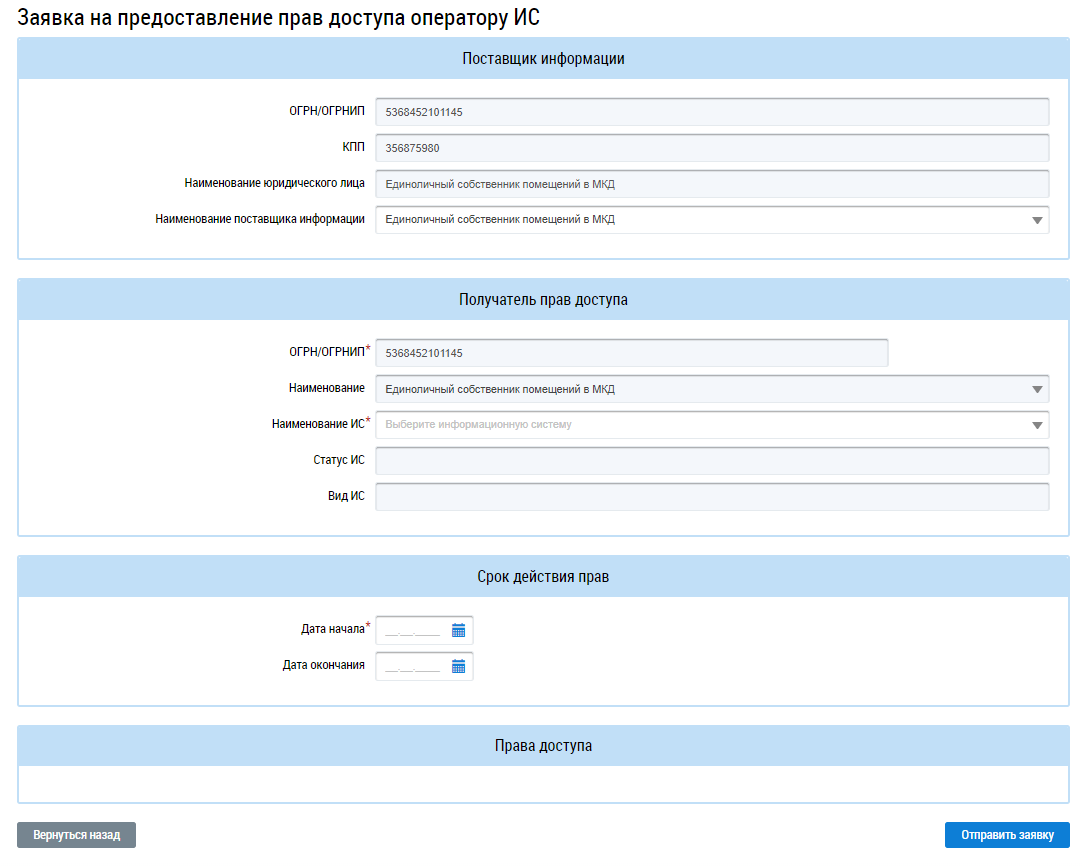Open Наименование ИС system selector
The height and width of the screenshot is (866, 1083).
(x=711, y=425)
